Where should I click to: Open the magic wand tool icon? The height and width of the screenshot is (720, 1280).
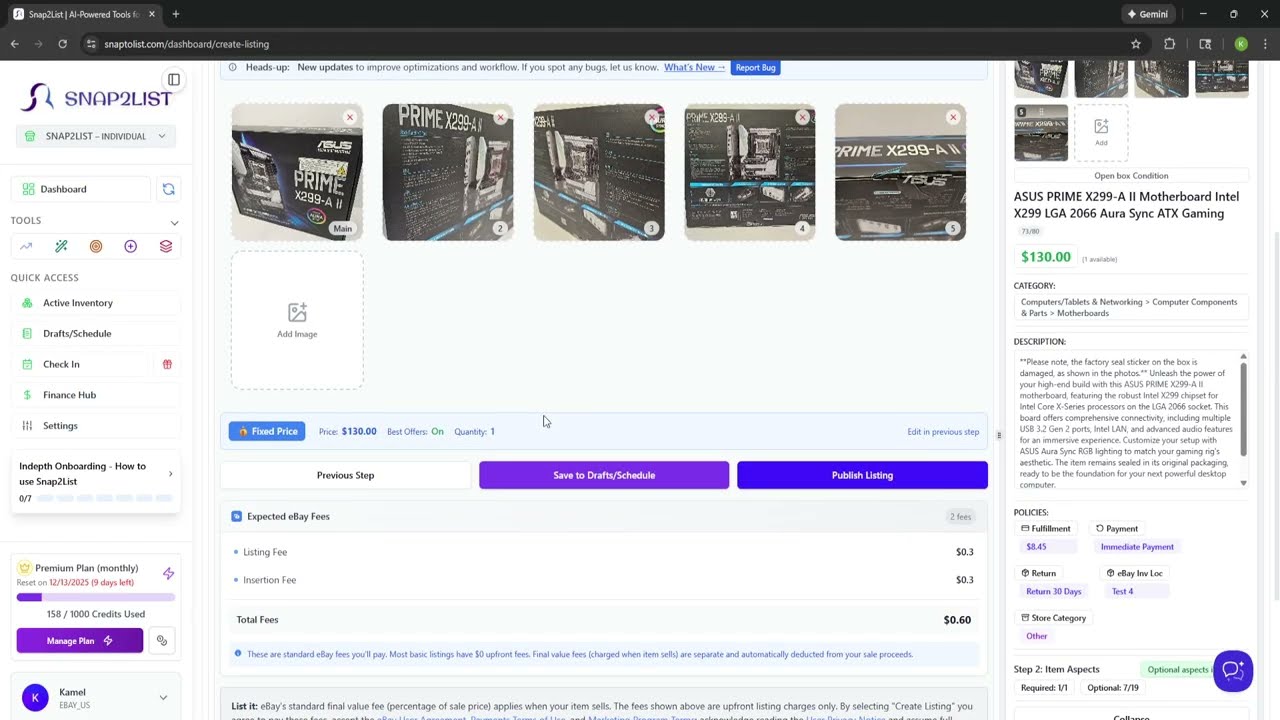point(61,246)
